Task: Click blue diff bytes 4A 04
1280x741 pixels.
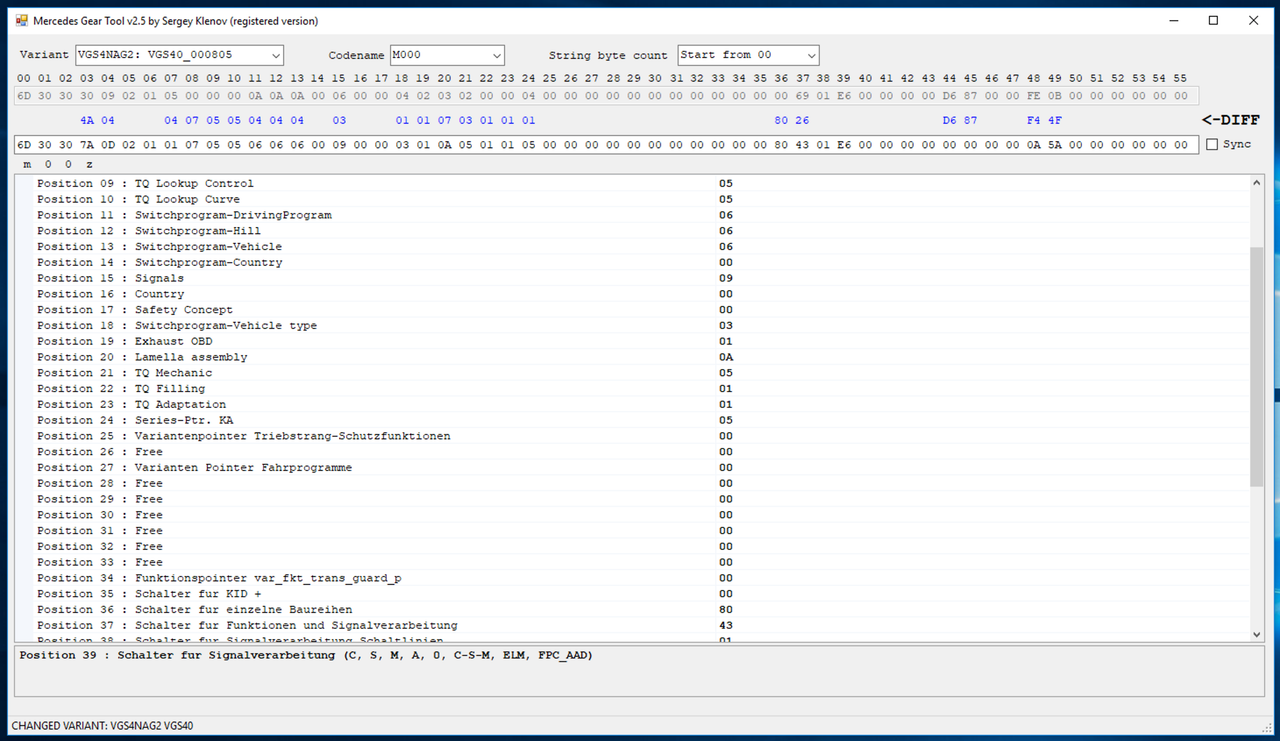Action: click(x=98, y=120)
